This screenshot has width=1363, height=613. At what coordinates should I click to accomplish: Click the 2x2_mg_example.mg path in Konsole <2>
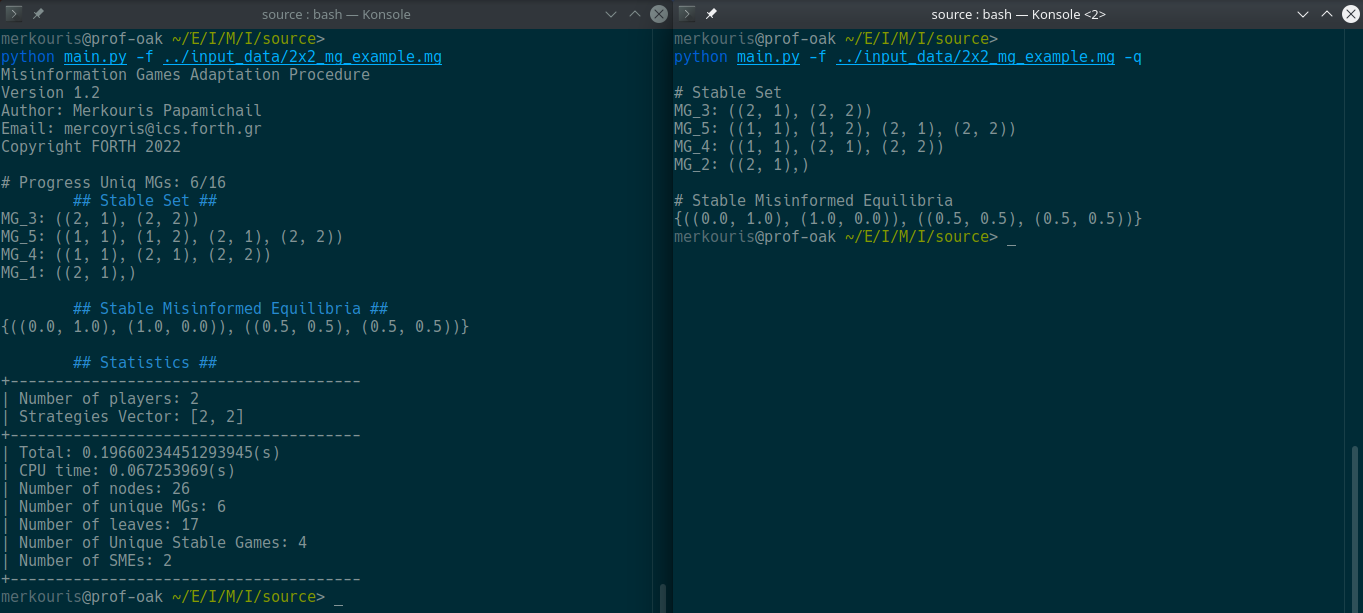click(975, 57)
